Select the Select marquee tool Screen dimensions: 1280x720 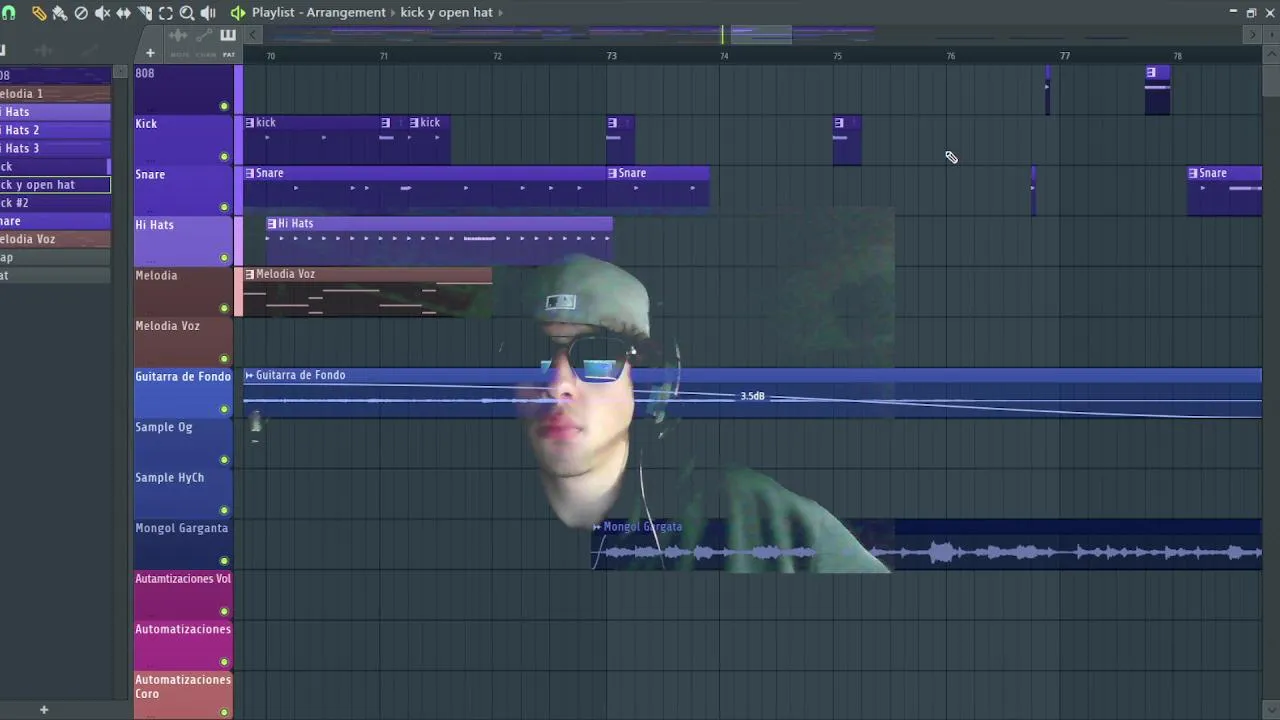pyautogui.click(x=166, y=13)
